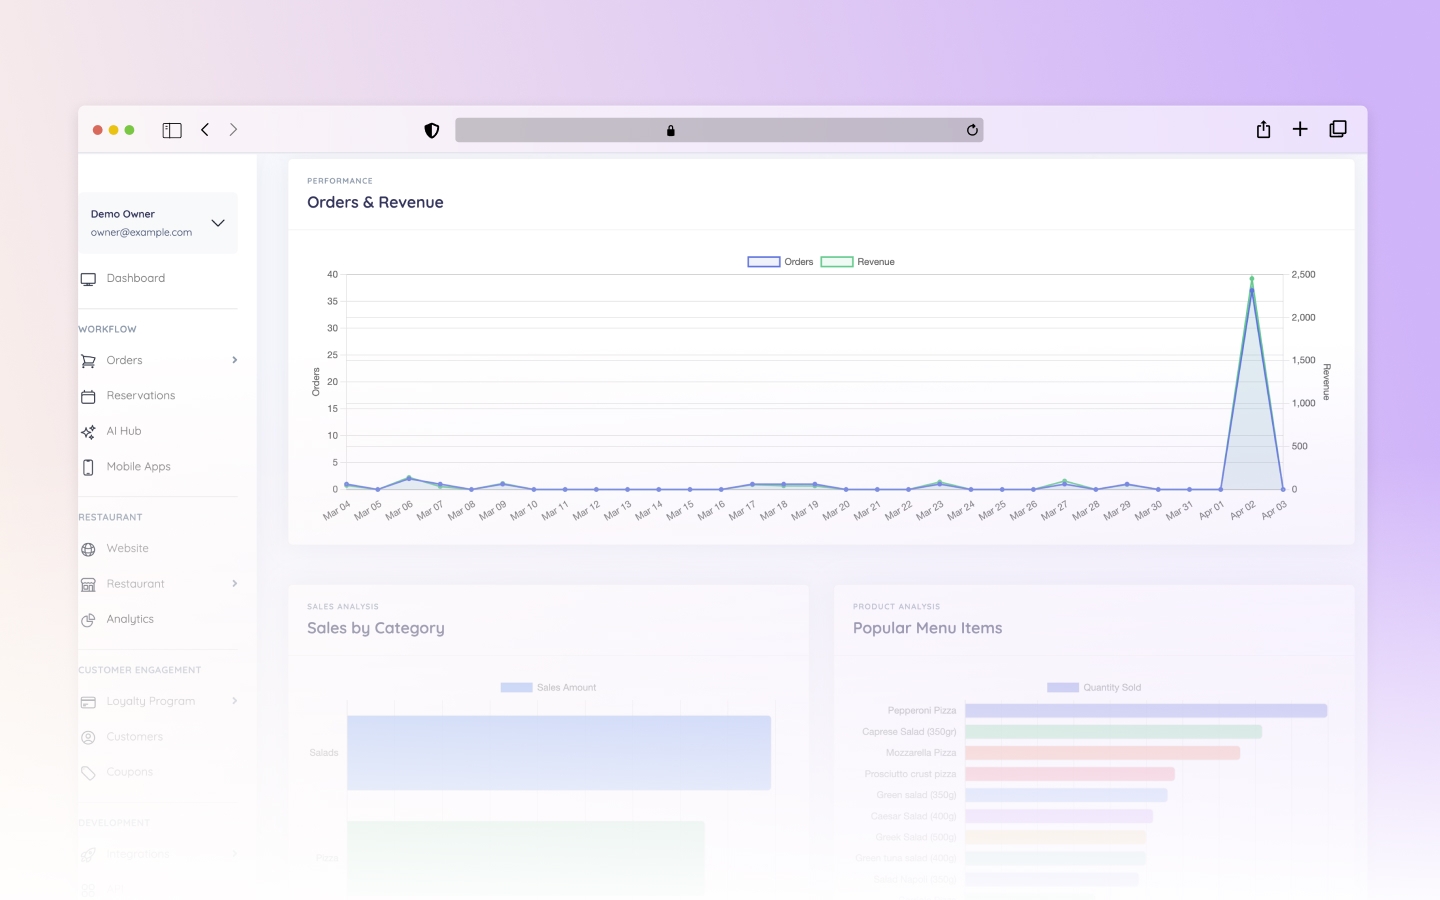This screenshot has height=900, width=1440.
Task: Click the AI Hub sparkle icon
Action: click(88, 432)
